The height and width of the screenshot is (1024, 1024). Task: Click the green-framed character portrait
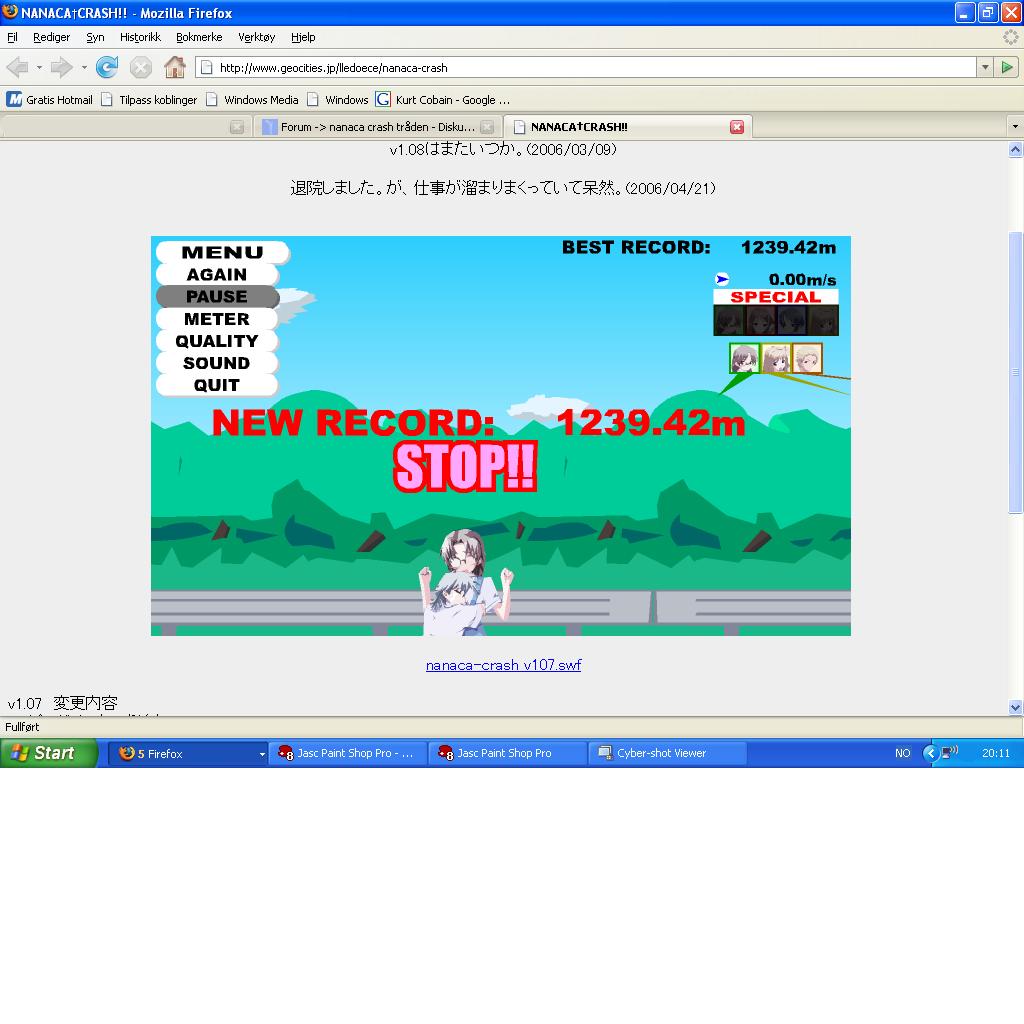click(x=744, y=359)
